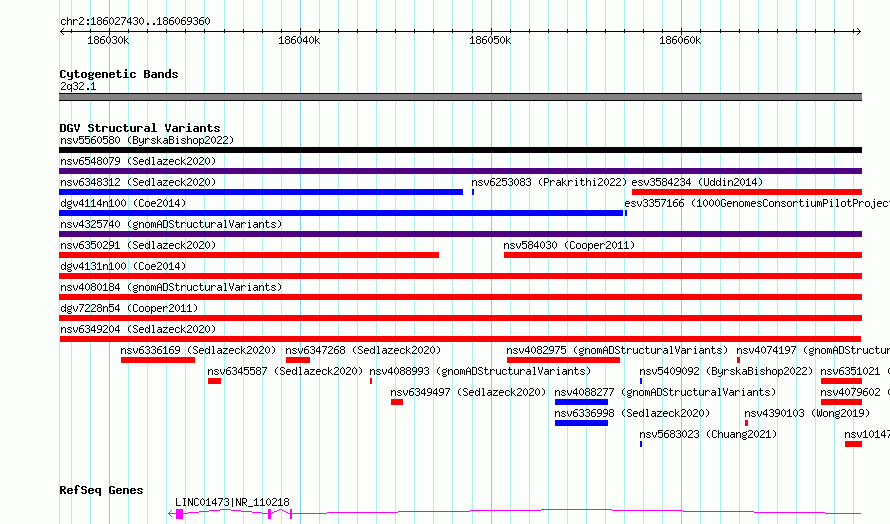Click the right arrow of the ruler
The image size is (890, 524).
coord(858,32)
